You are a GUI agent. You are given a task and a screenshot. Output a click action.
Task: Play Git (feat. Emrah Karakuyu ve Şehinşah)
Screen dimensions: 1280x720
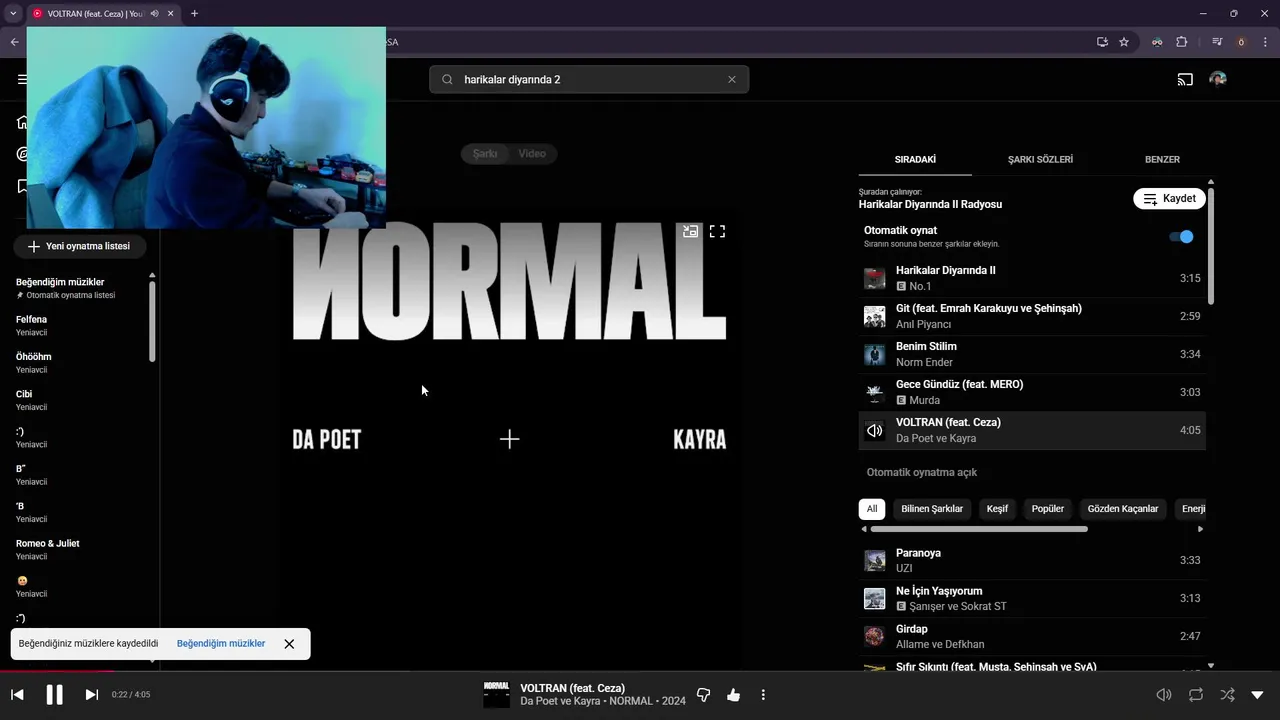[x=1032, y=316]
